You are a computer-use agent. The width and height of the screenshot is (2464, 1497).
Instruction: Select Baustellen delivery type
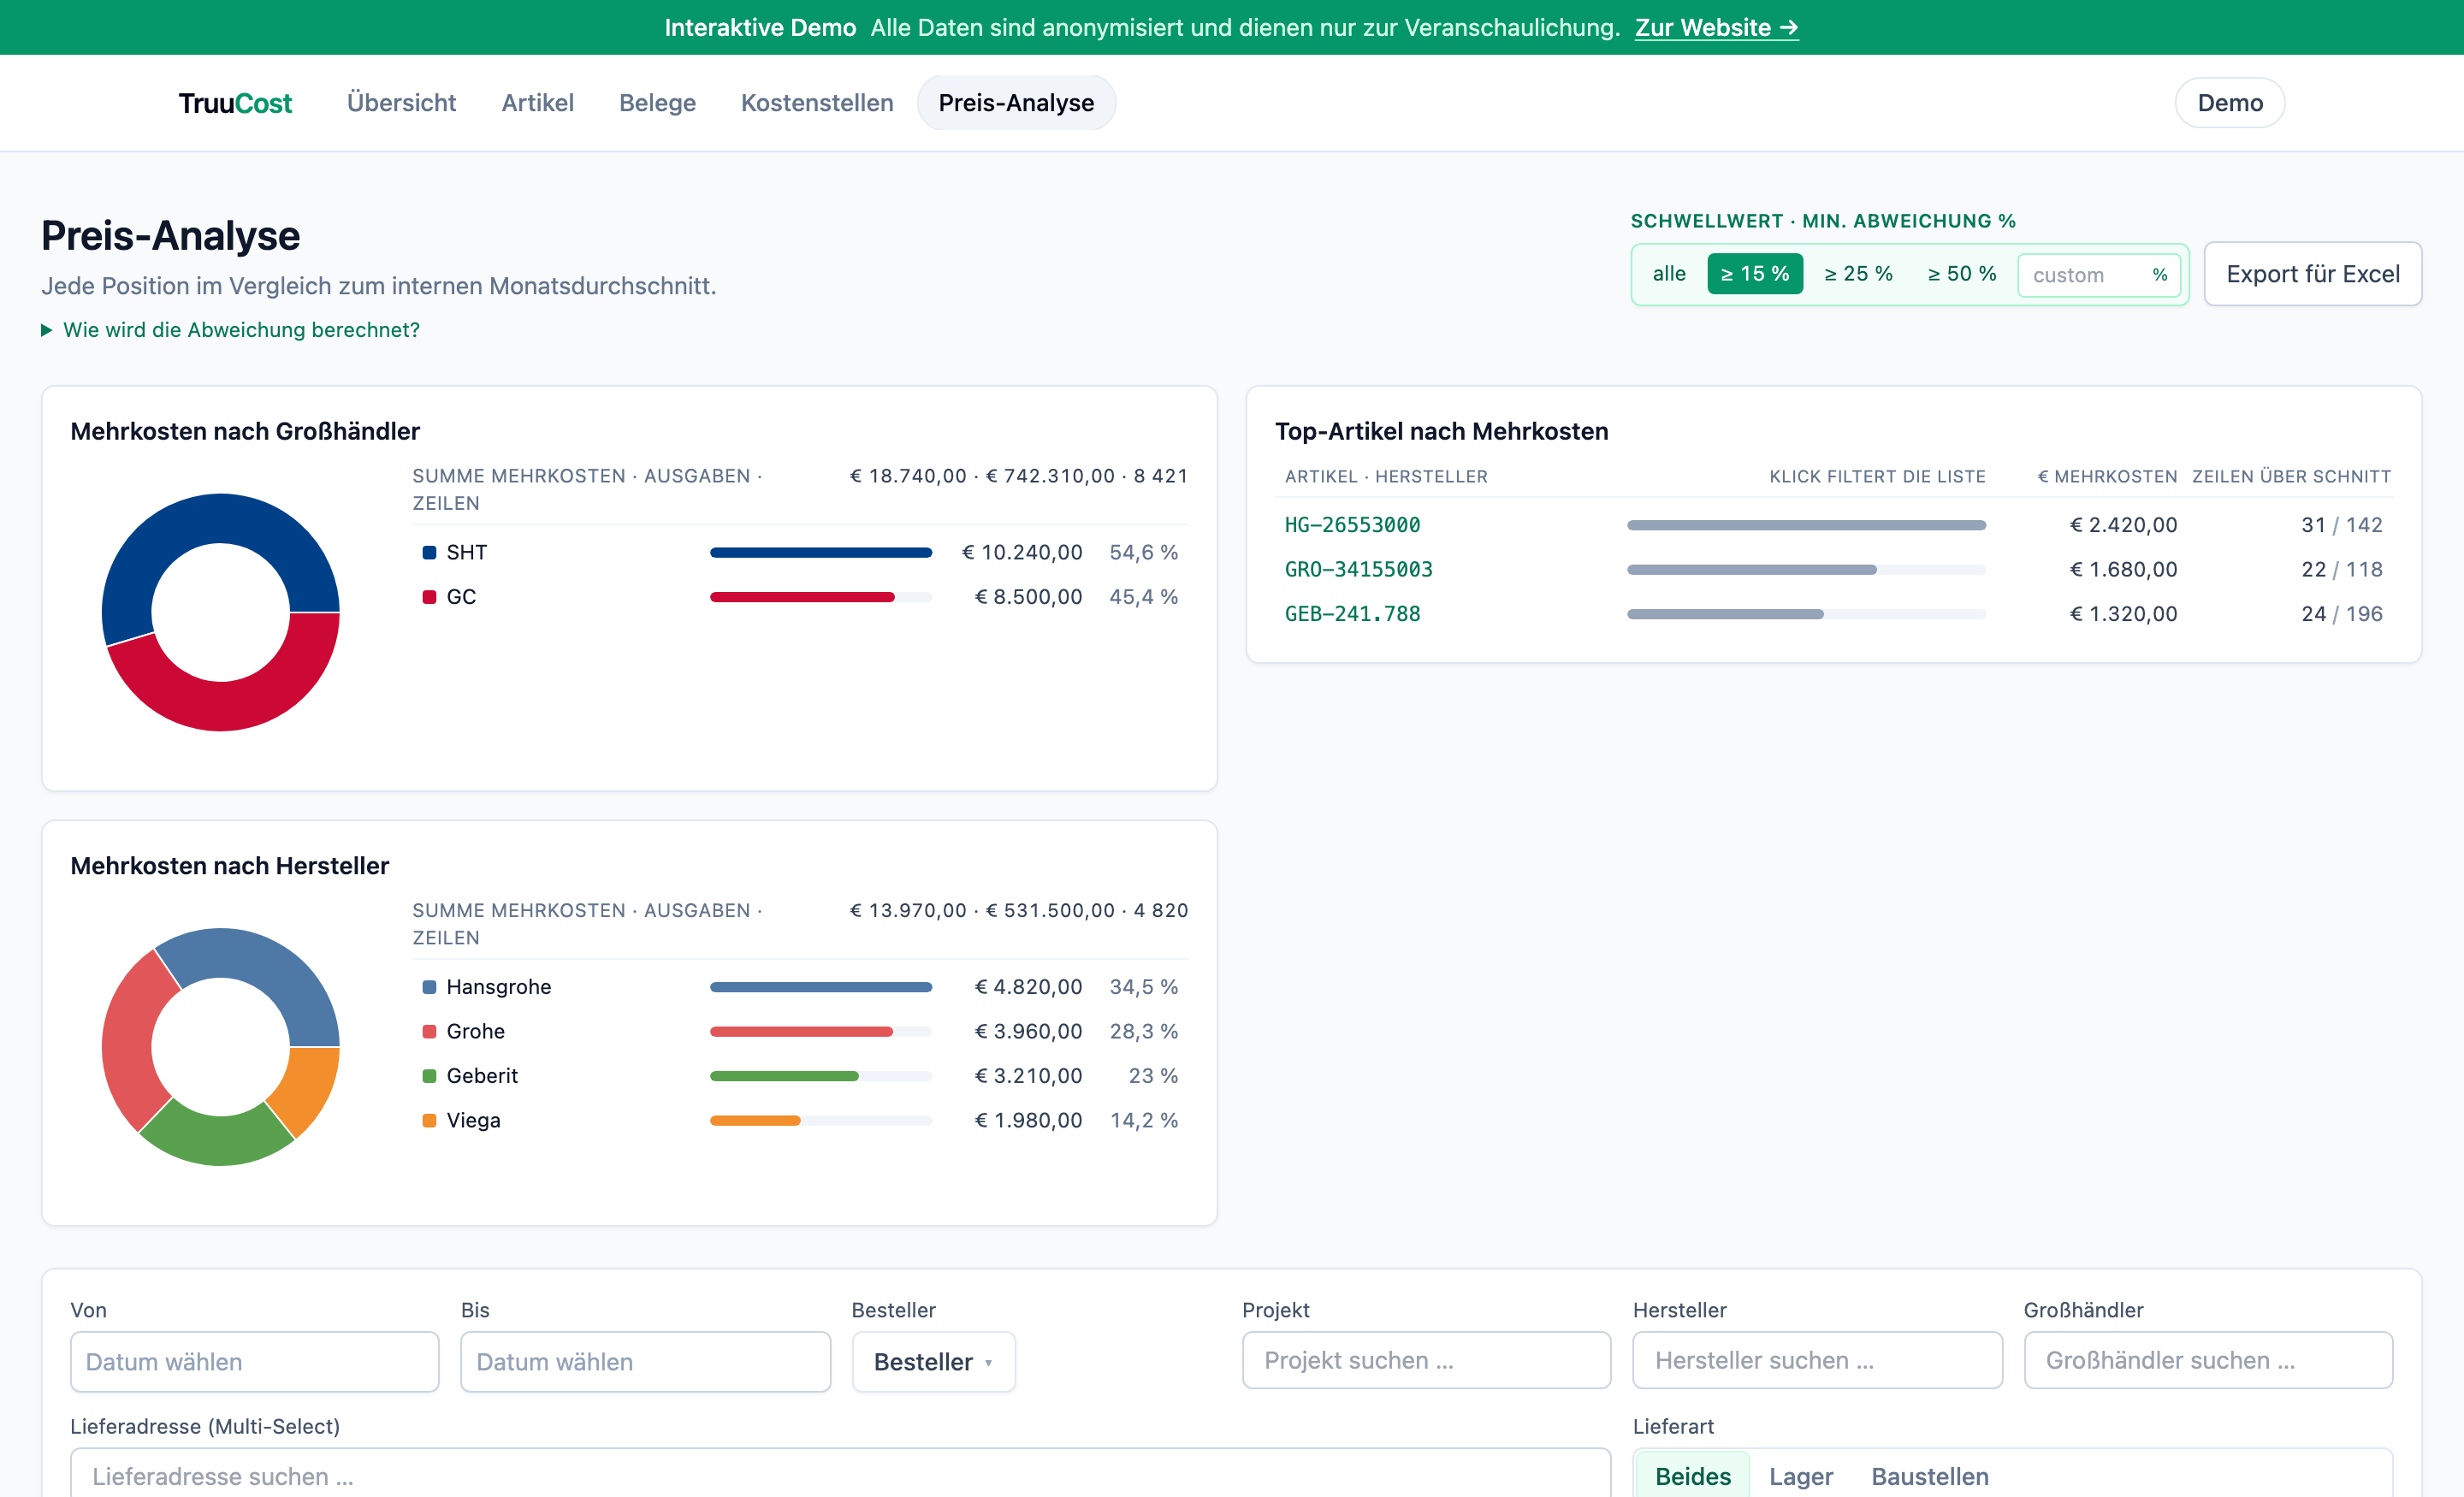pyautogui.click(x=1929, y=1476)
